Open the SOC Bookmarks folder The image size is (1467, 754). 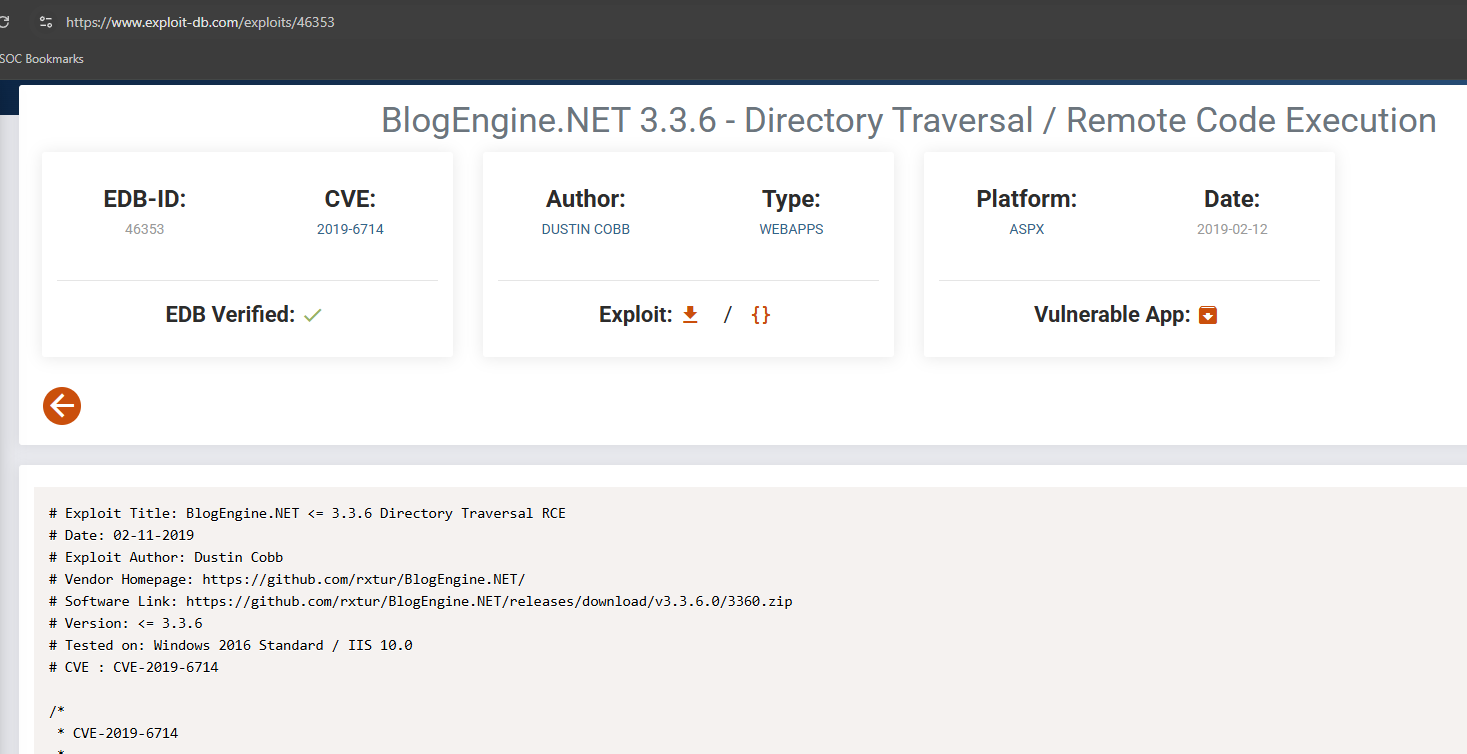pyautogui.click(x=42, y=59)
